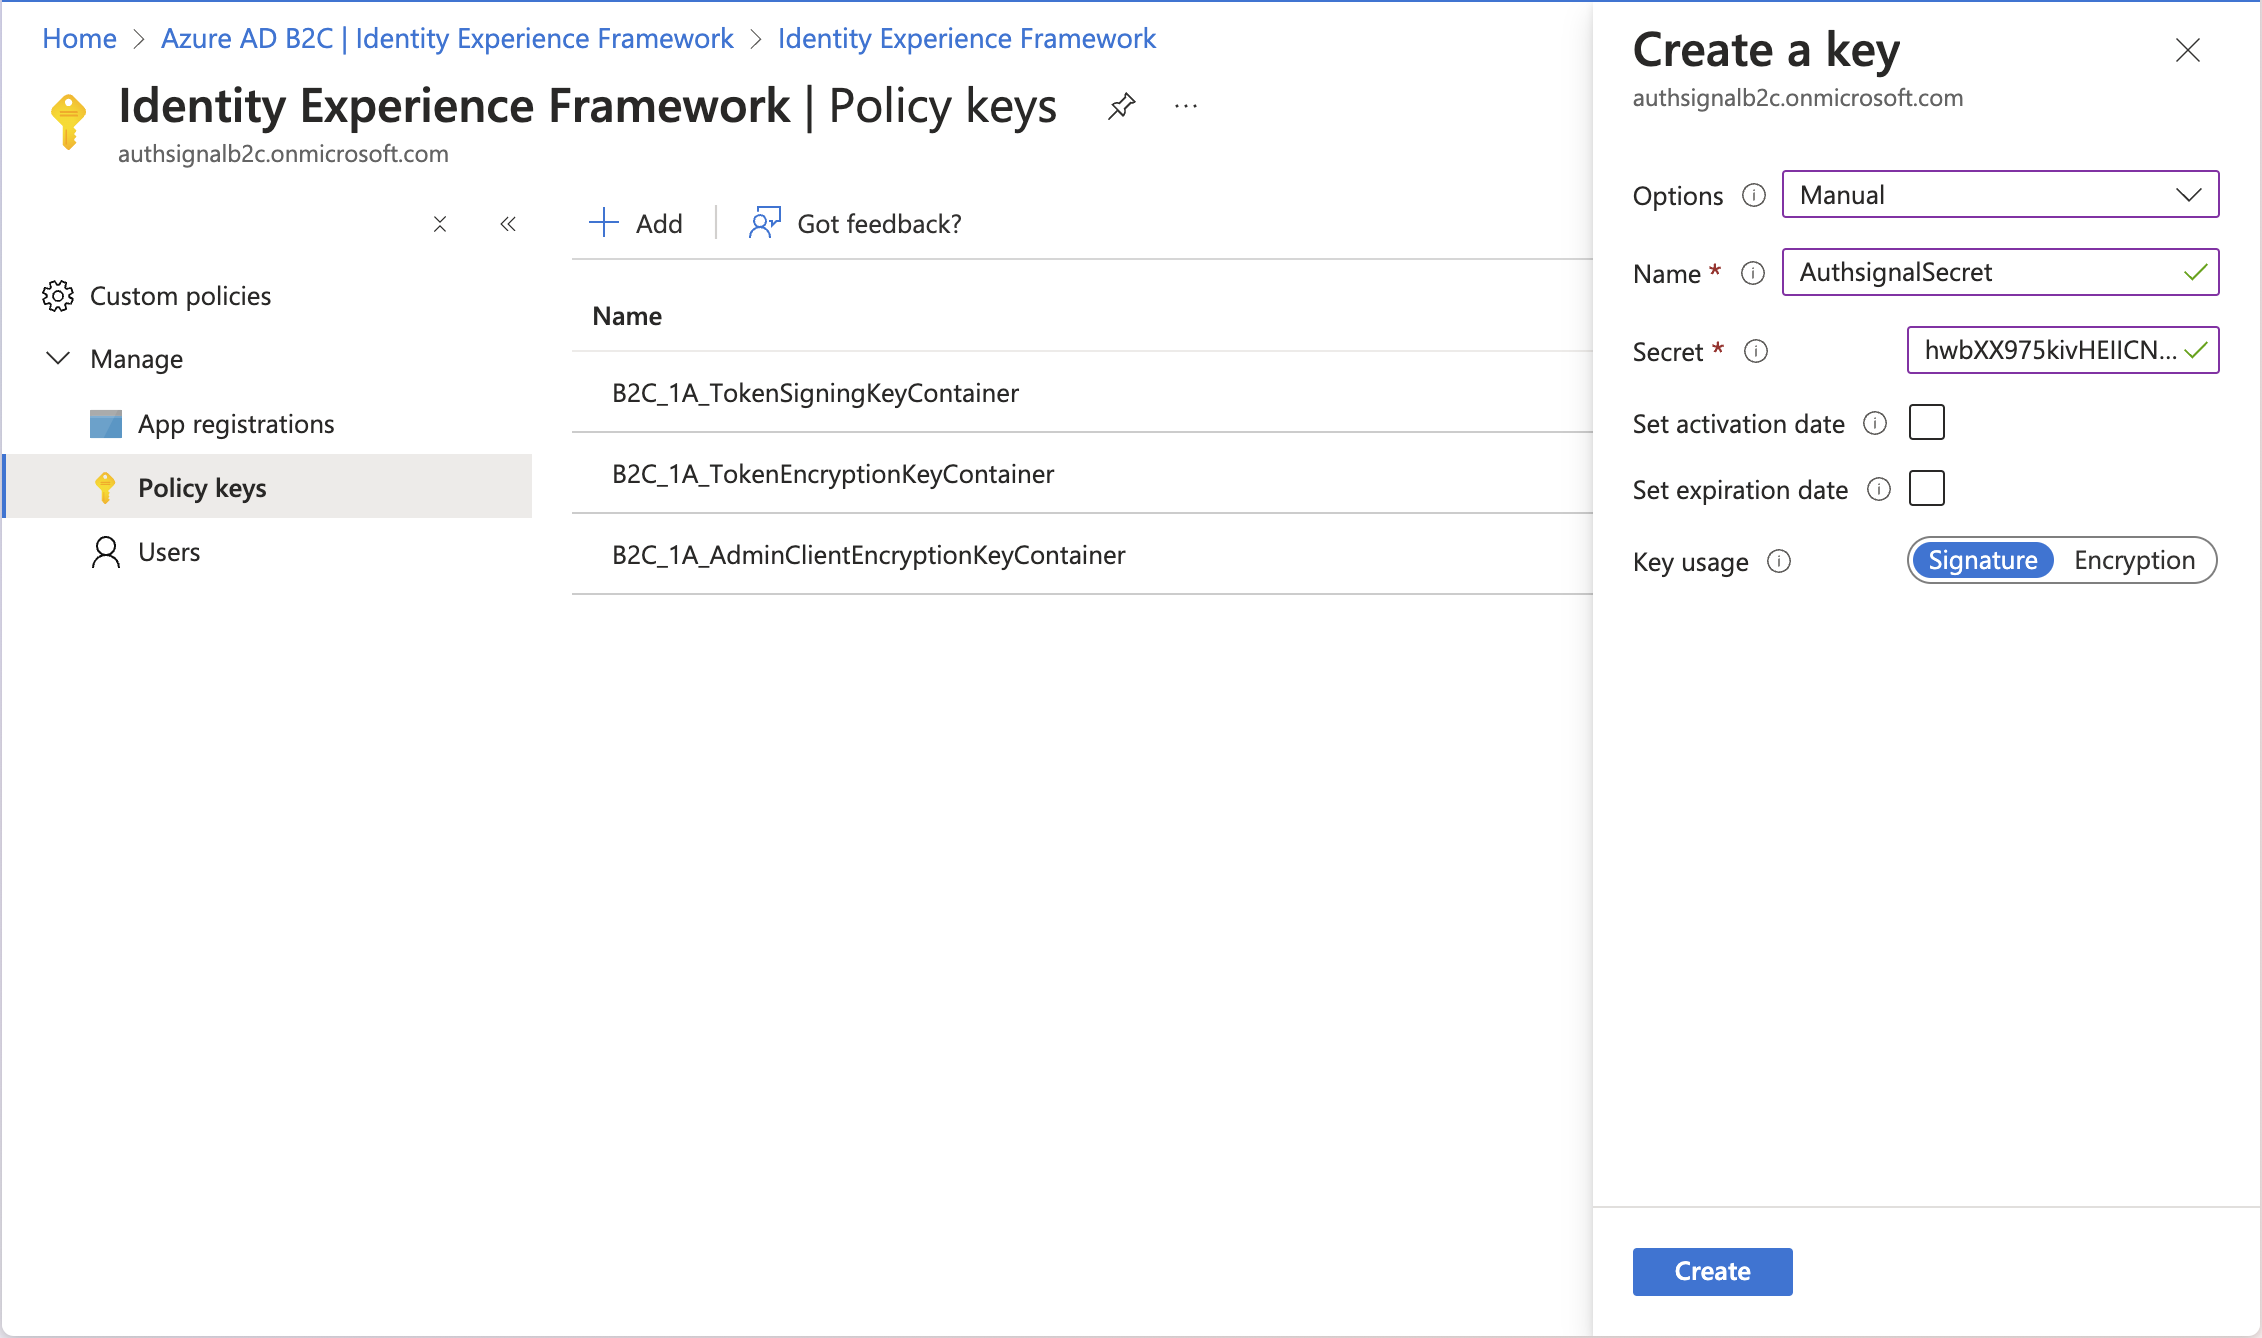
Task: Open the Options dropdown set to Manual
Action: pos(2001,194)
